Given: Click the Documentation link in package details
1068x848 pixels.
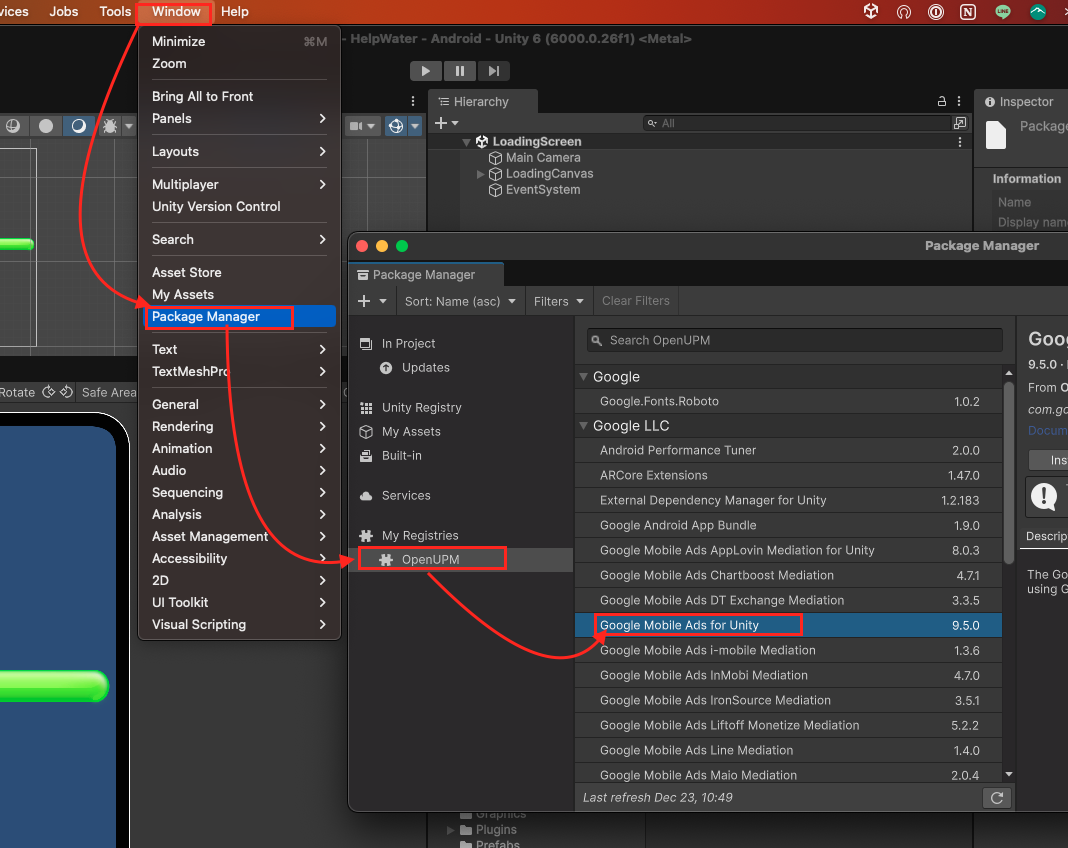Looking at the screenshot, I should (1048, 430).
